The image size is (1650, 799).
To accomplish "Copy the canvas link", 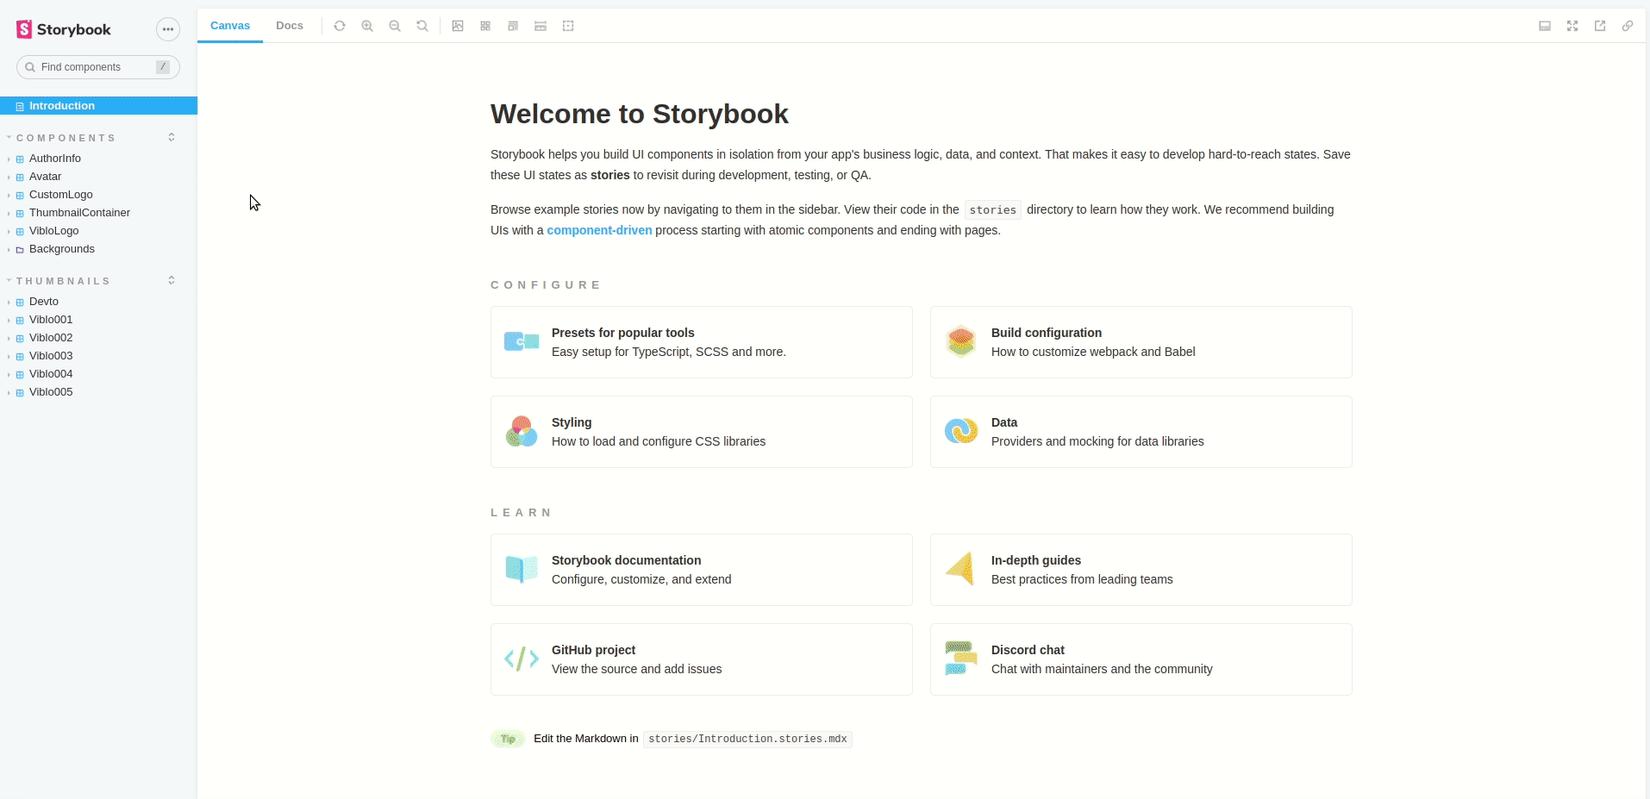I will click(x=1628, y=26).
